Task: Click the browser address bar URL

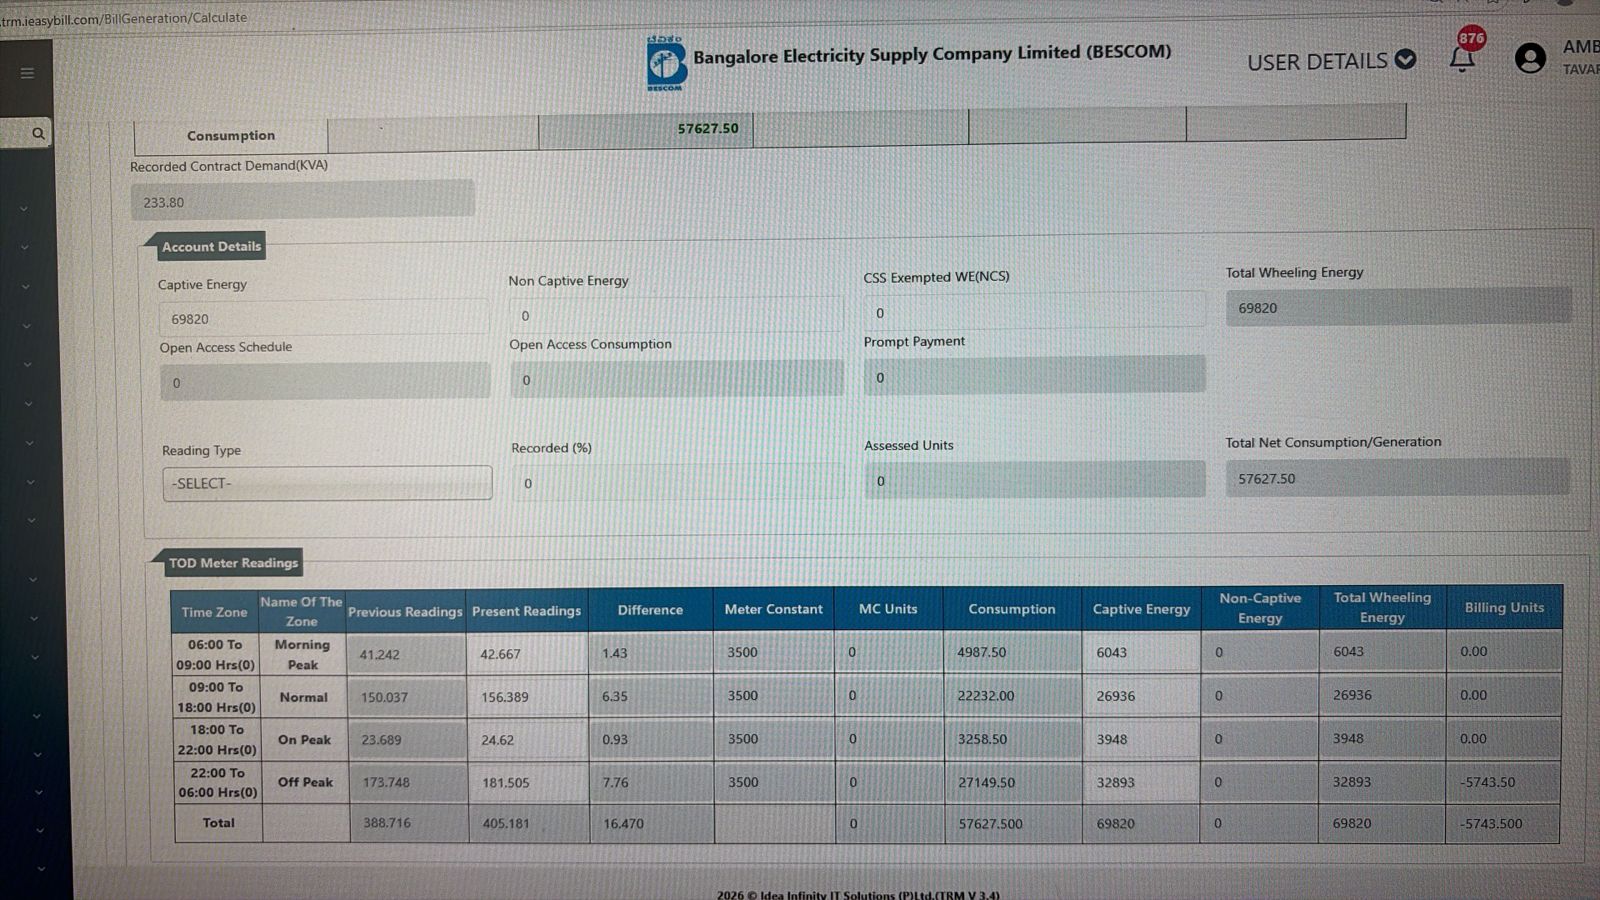Action: [124, 18]
